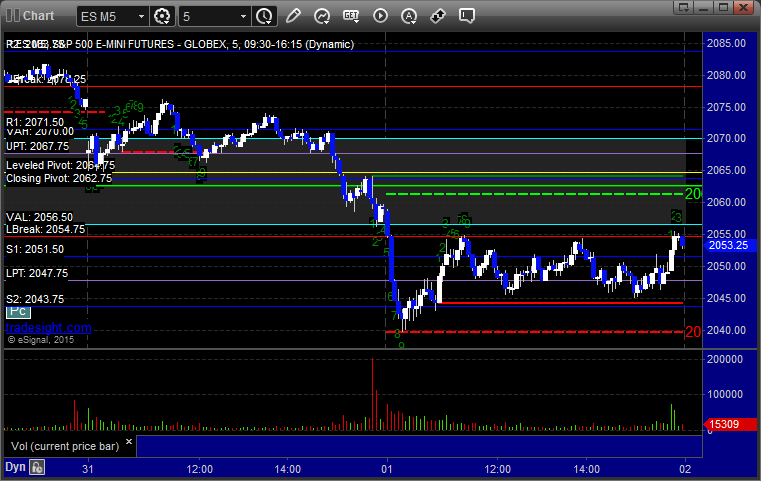Viewport: 761px width, 481px height.
Task: Click the red dashed line 20 label
Action: 693,332
